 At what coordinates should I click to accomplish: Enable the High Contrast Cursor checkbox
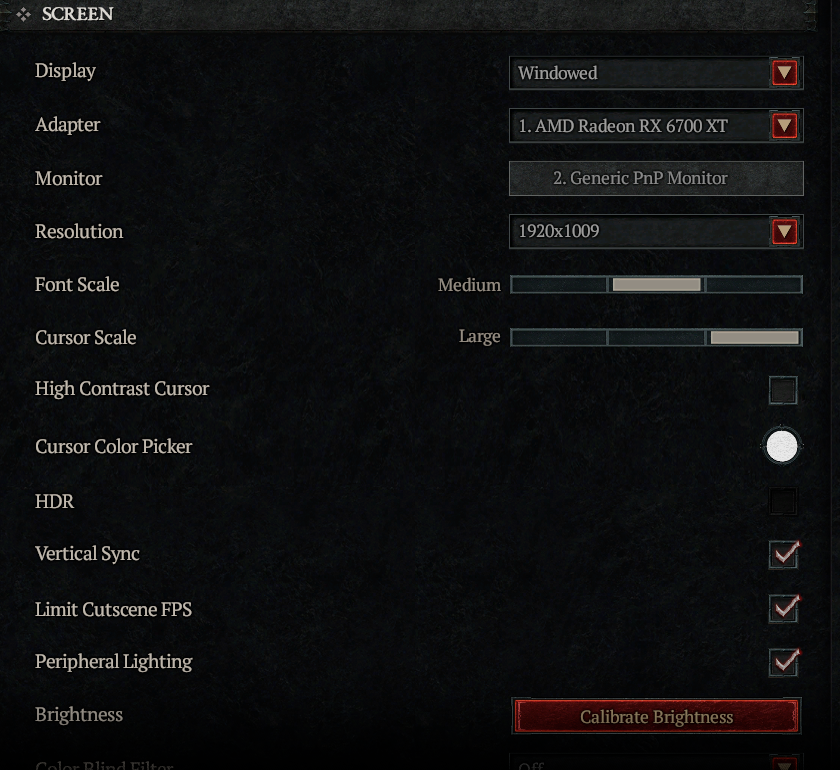(x=783, y=390)
